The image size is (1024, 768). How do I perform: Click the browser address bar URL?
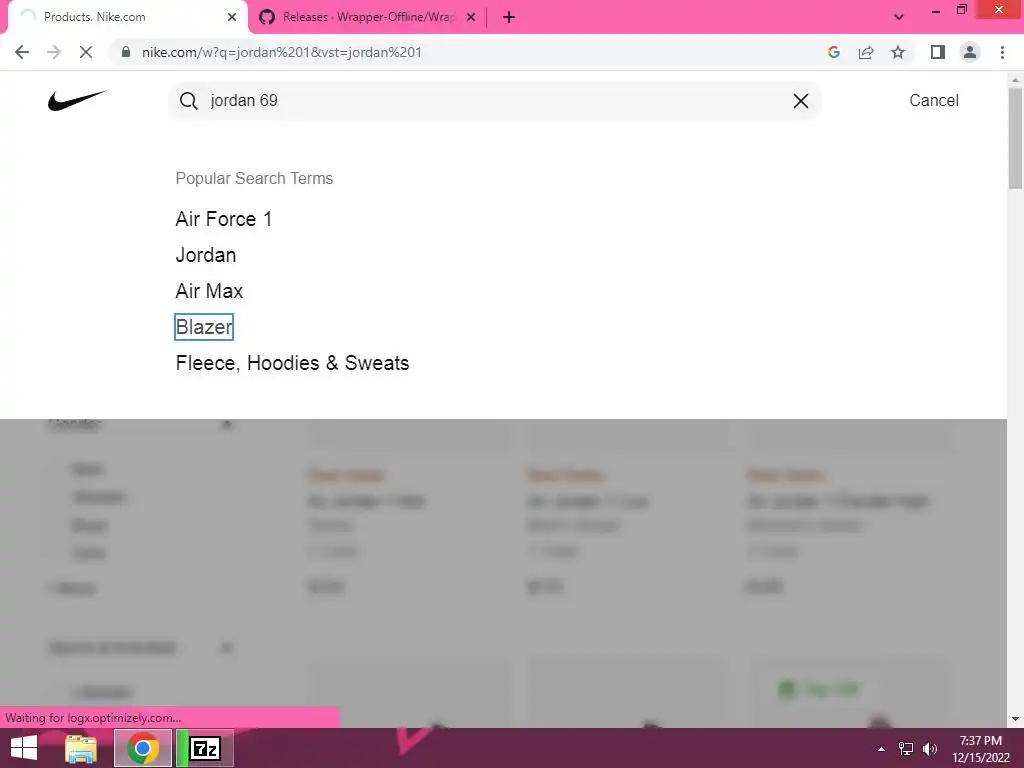coord(281,52)
